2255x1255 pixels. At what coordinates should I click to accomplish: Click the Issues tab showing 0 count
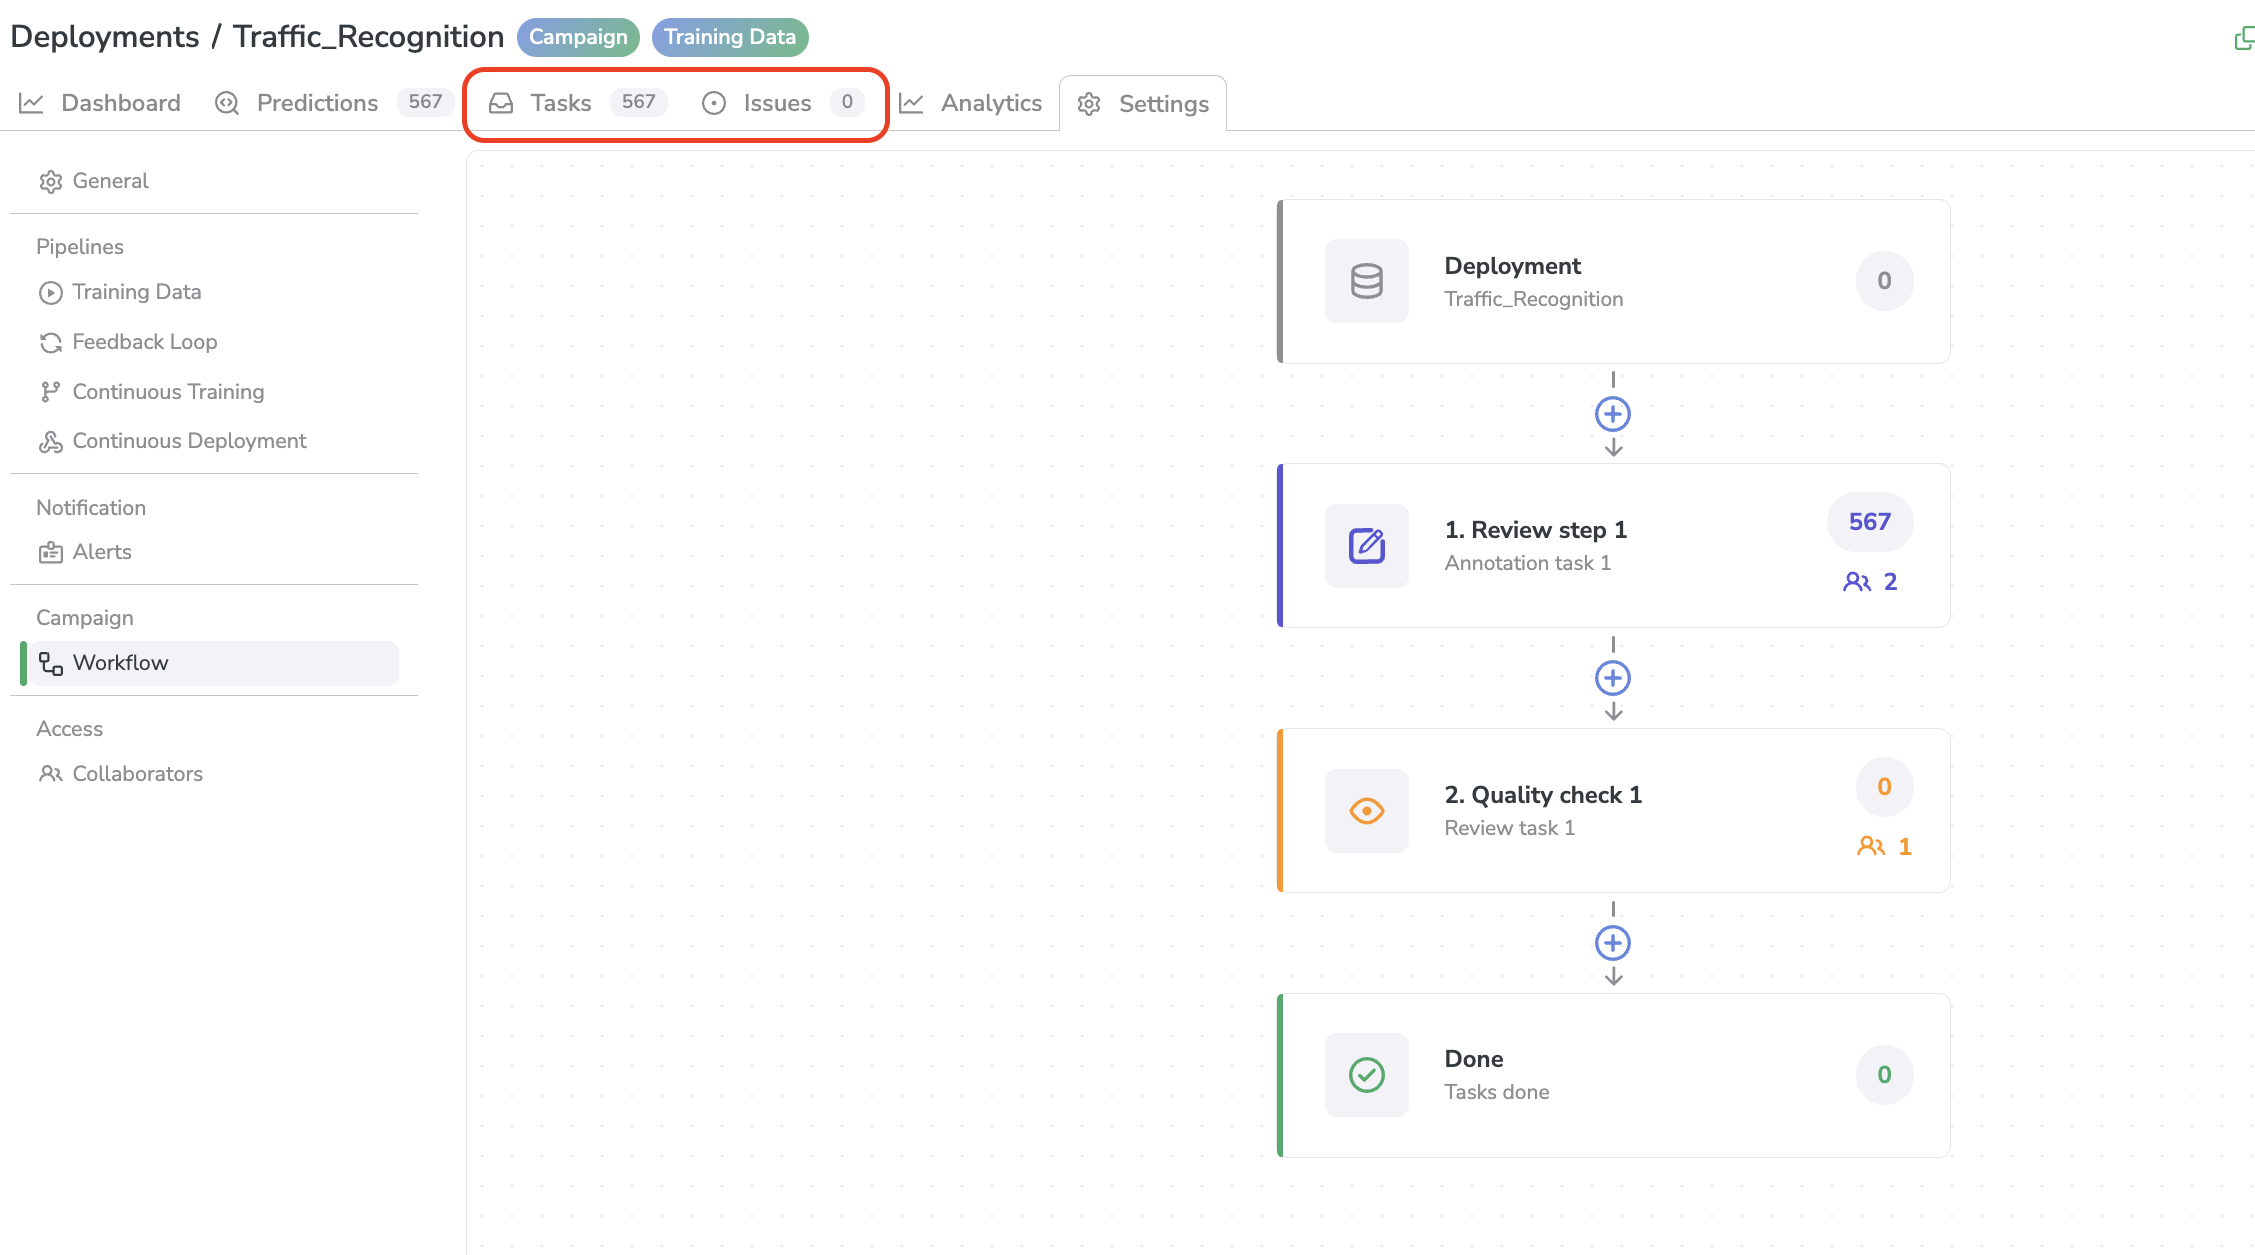[x=779, y=102]
